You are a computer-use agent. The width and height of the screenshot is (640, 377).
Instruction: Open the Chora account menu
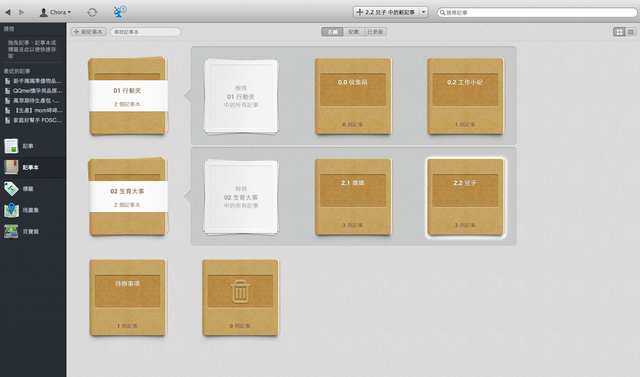coord(55,12)
